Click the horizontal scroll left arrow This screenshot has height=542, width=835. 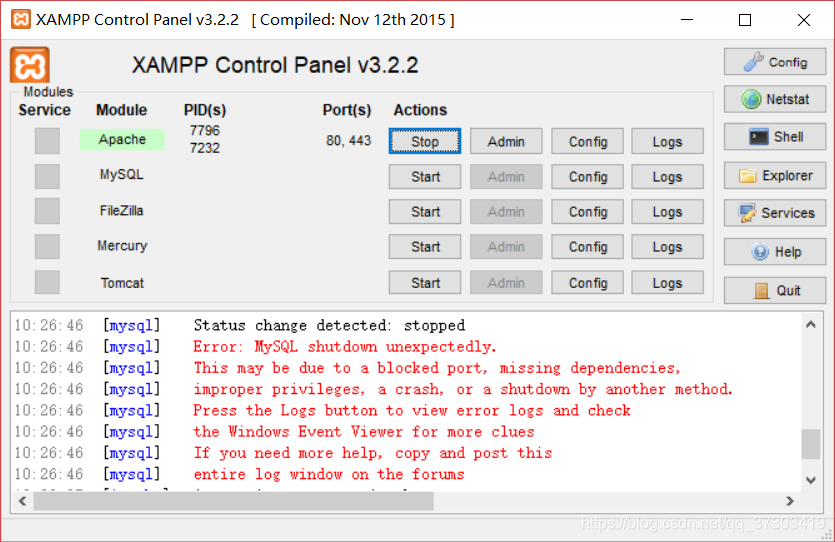click(x=22, y=501)
